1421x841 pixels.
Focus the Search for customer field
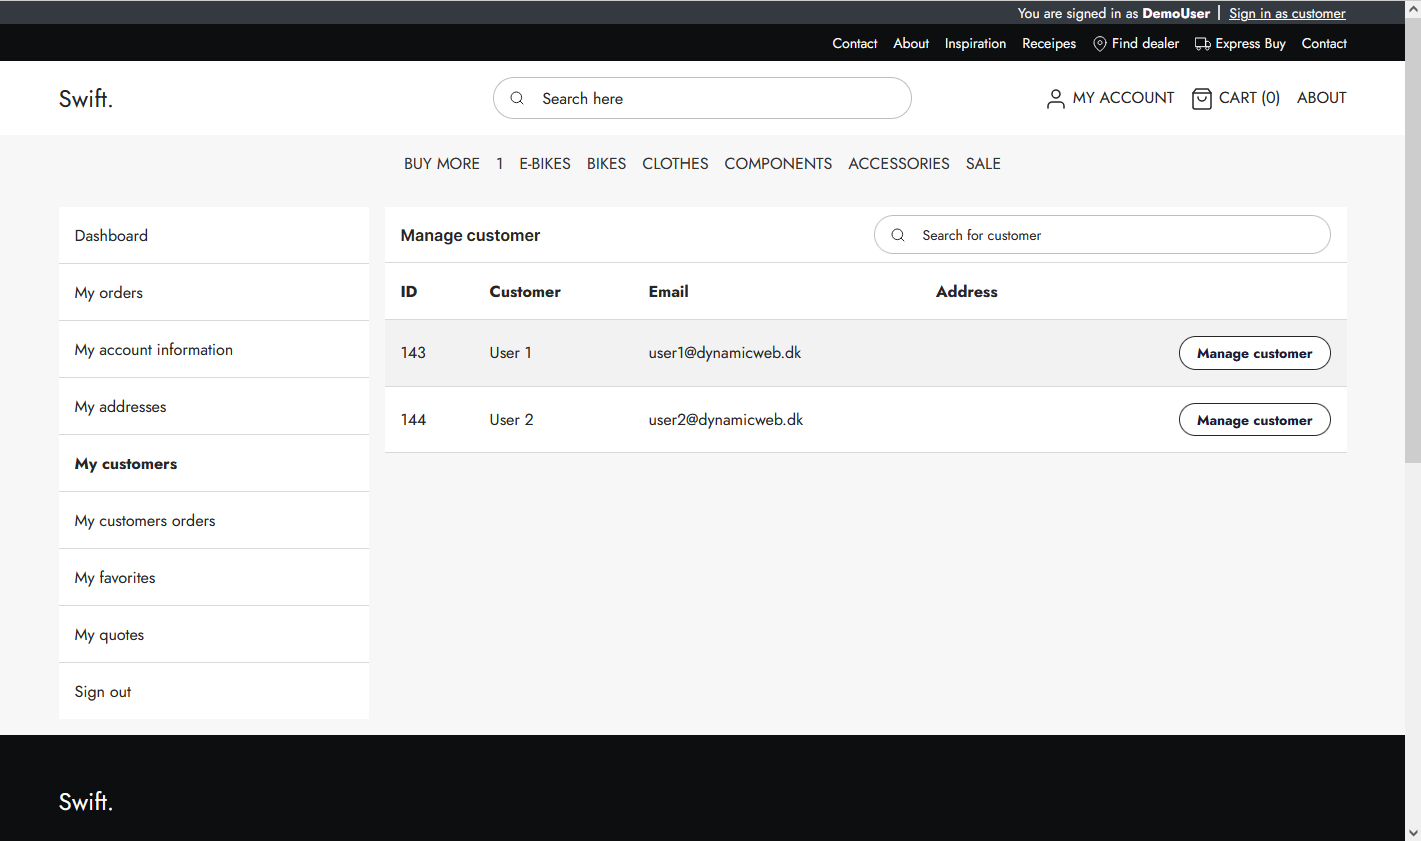(x=1102, y=235)
